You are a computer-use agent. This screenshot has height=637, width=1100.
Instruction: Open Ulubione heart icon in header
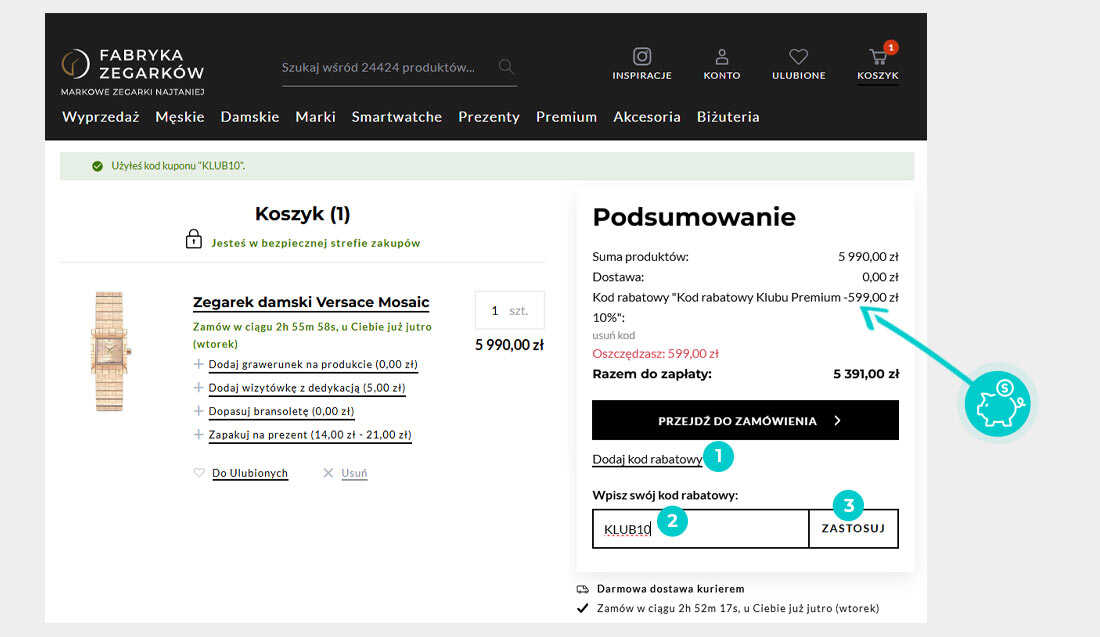(798, 56)
